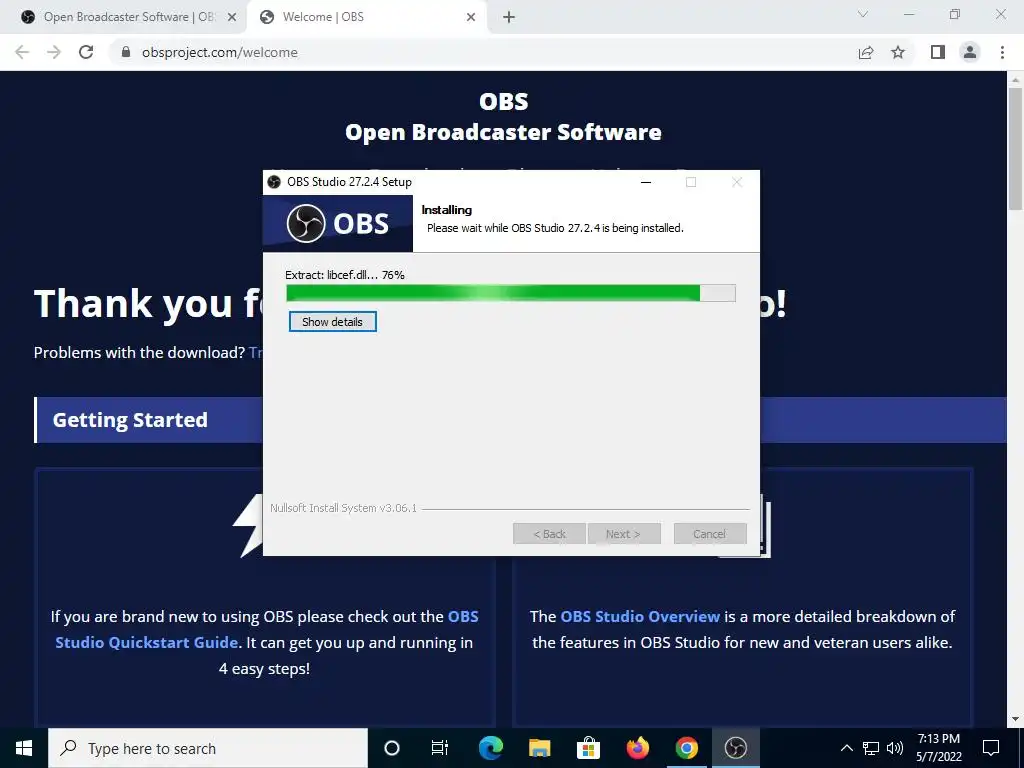Click the padlock site info icon
Screen dimensions: 1024x768
coord(126,52)
